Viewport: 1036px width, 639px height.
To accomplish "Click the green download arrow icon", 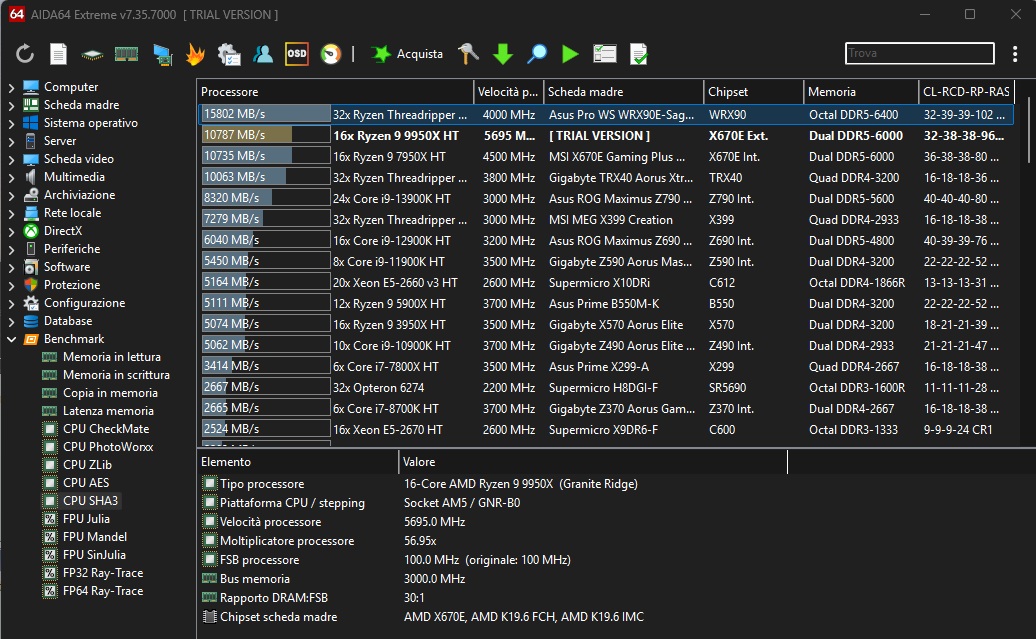I will [x=503, y=54].
